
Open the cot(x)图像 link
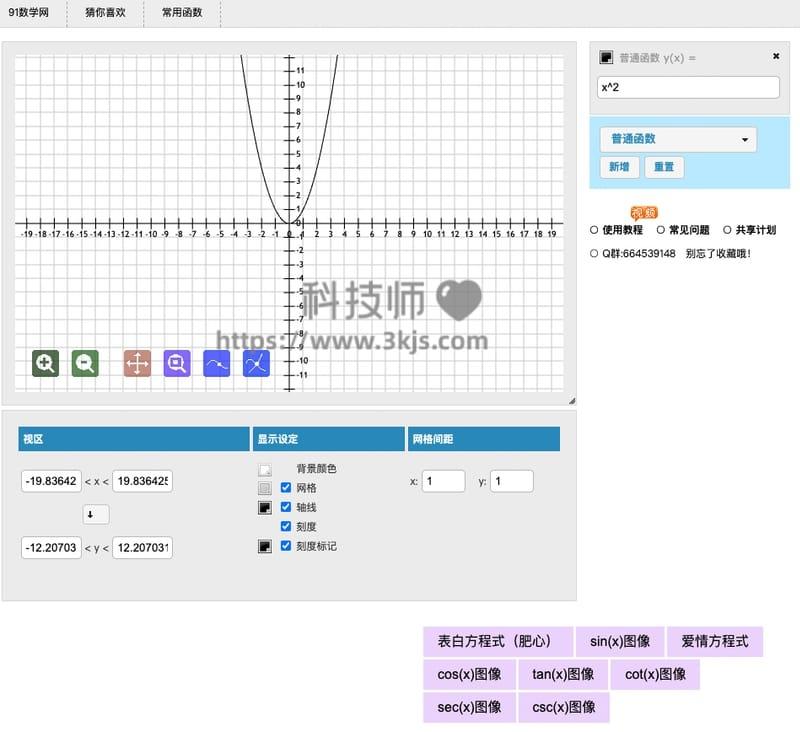tap(655, 674)
